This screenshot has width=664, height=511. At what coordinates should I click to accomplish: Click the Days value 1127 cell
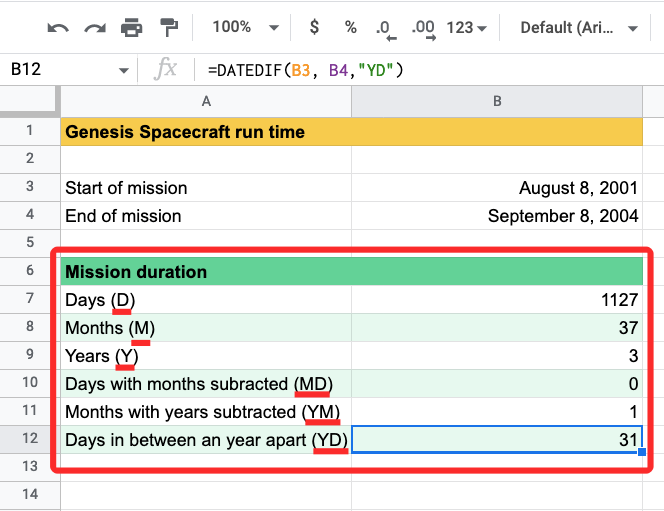496,300
